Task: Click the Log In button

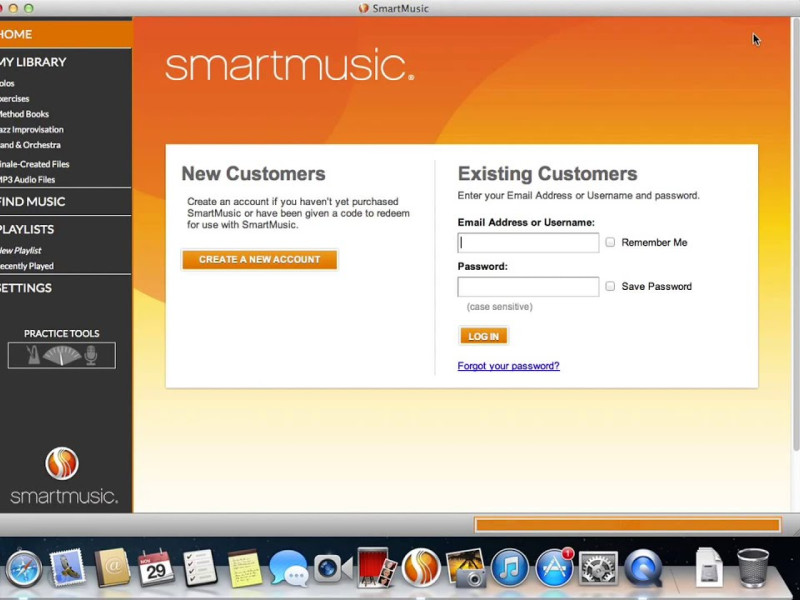Action: [484, 336]
